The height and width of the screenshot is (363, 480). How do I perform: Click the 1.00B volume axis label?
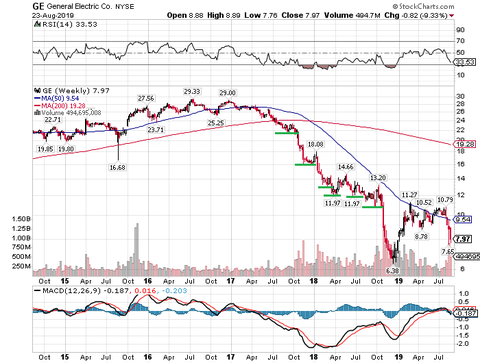point(21,238)
